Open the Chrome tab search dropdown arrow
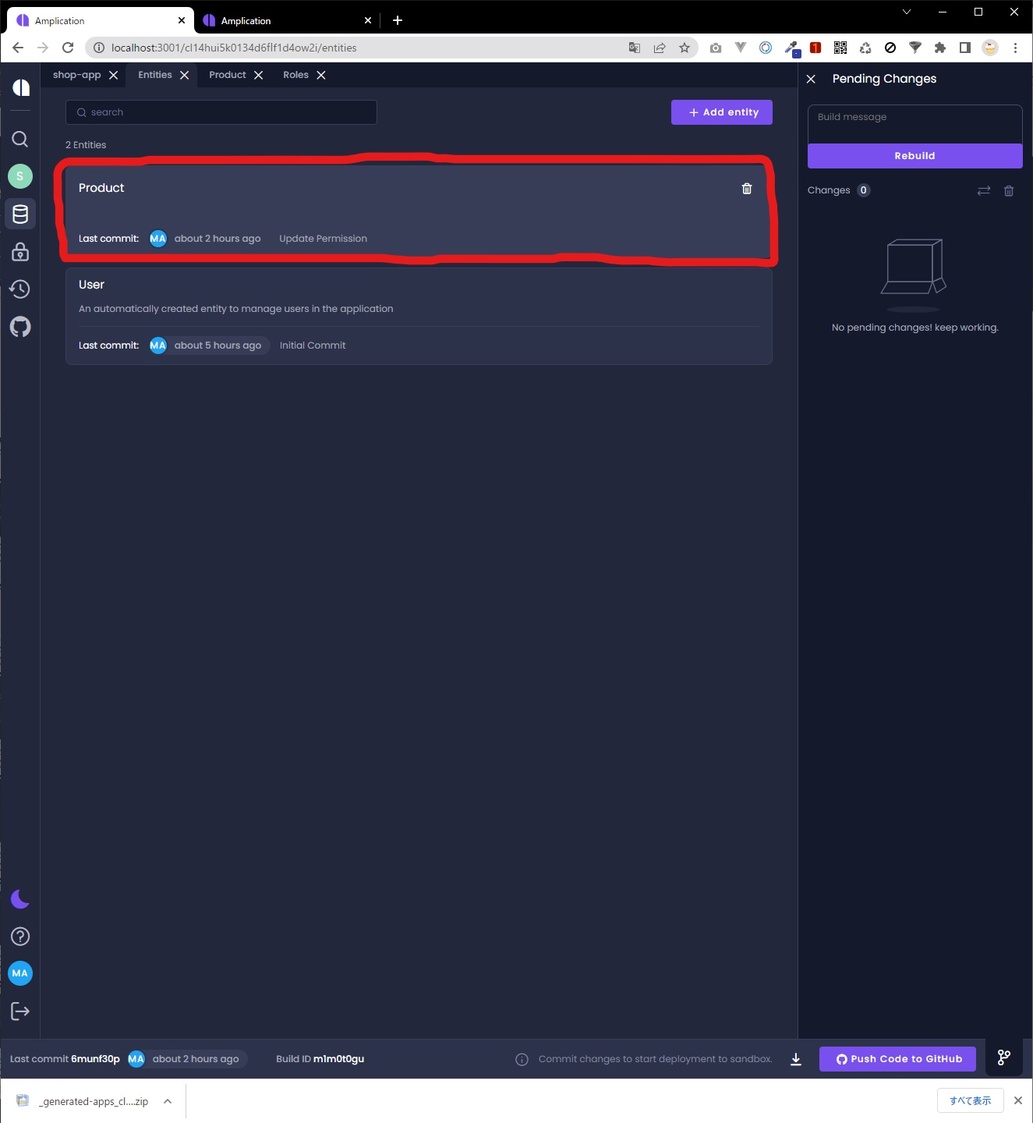The width and height of the screenshot is (1033, 1123). [x=906, y=12]
